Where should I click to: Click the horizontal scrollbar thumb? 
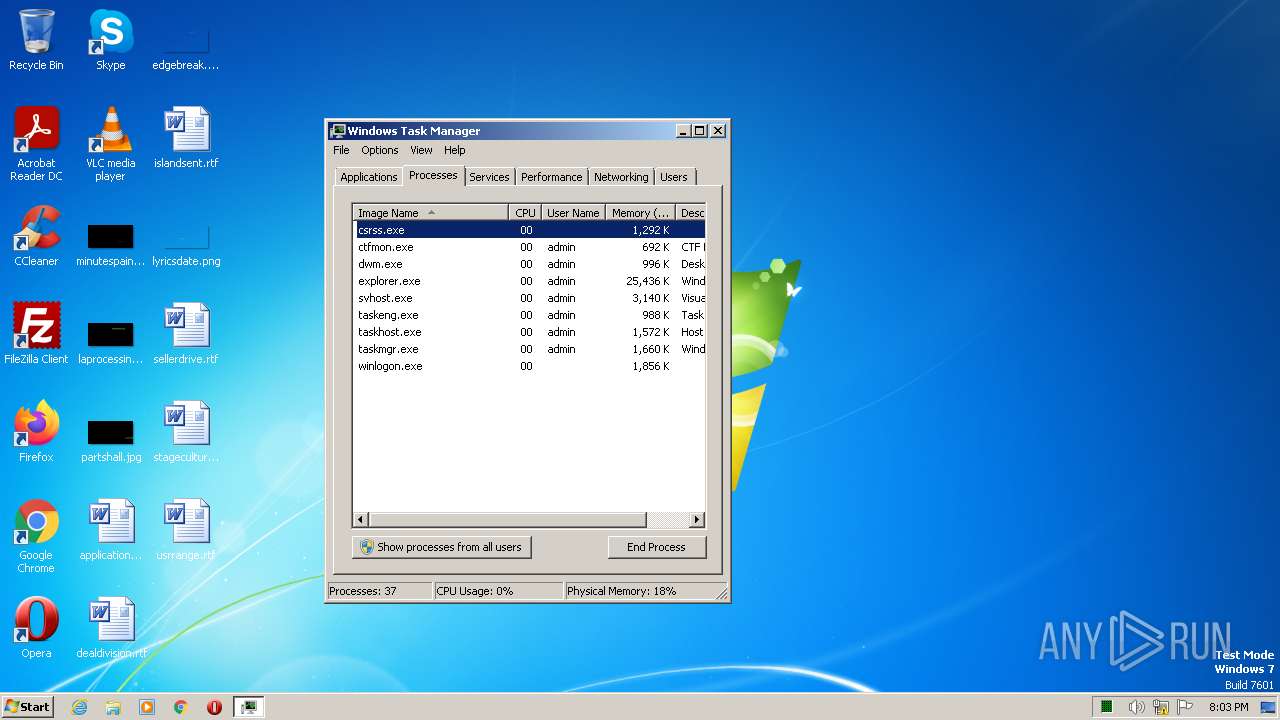point(508,520)
